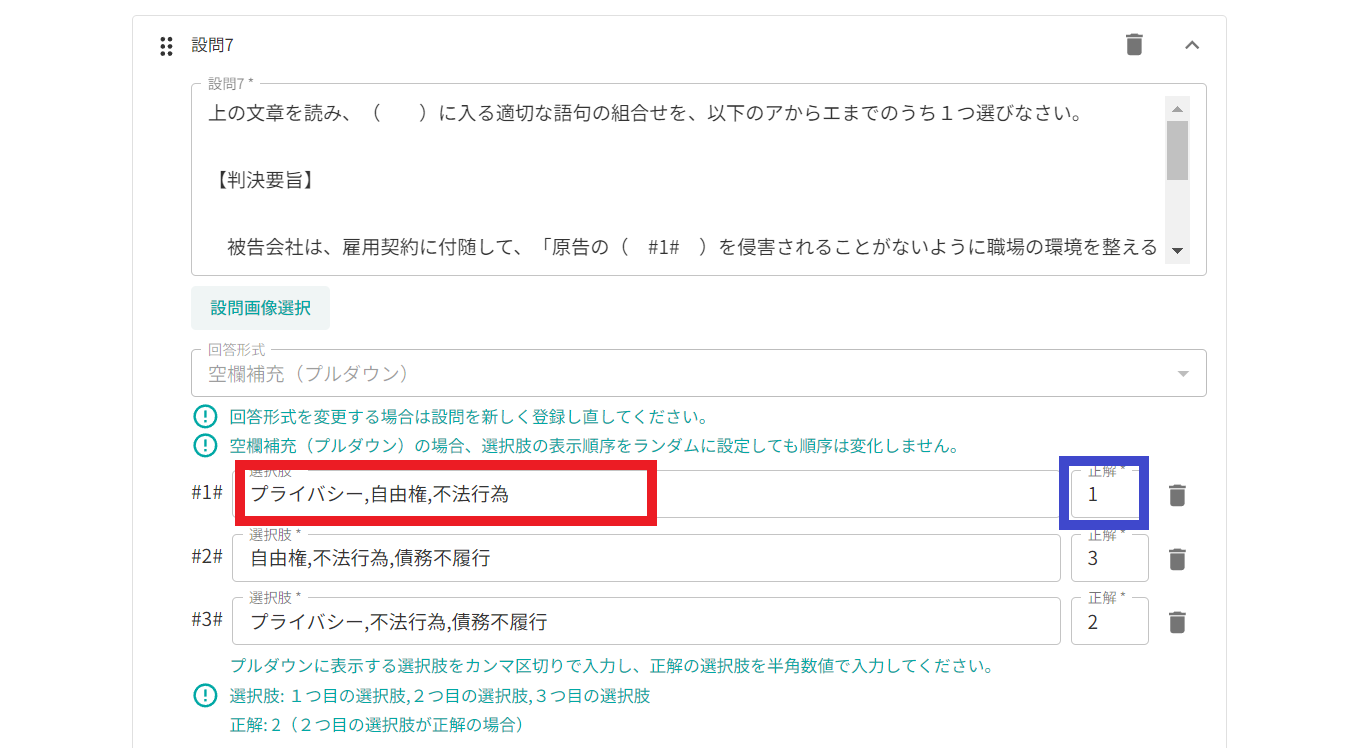Viewport: 1348px width, 748px height.
Task: Click the hint 正解: 2（２つ目の選択肢が正解の場合）
Action: pyautogui.click(x=377, y=724)
